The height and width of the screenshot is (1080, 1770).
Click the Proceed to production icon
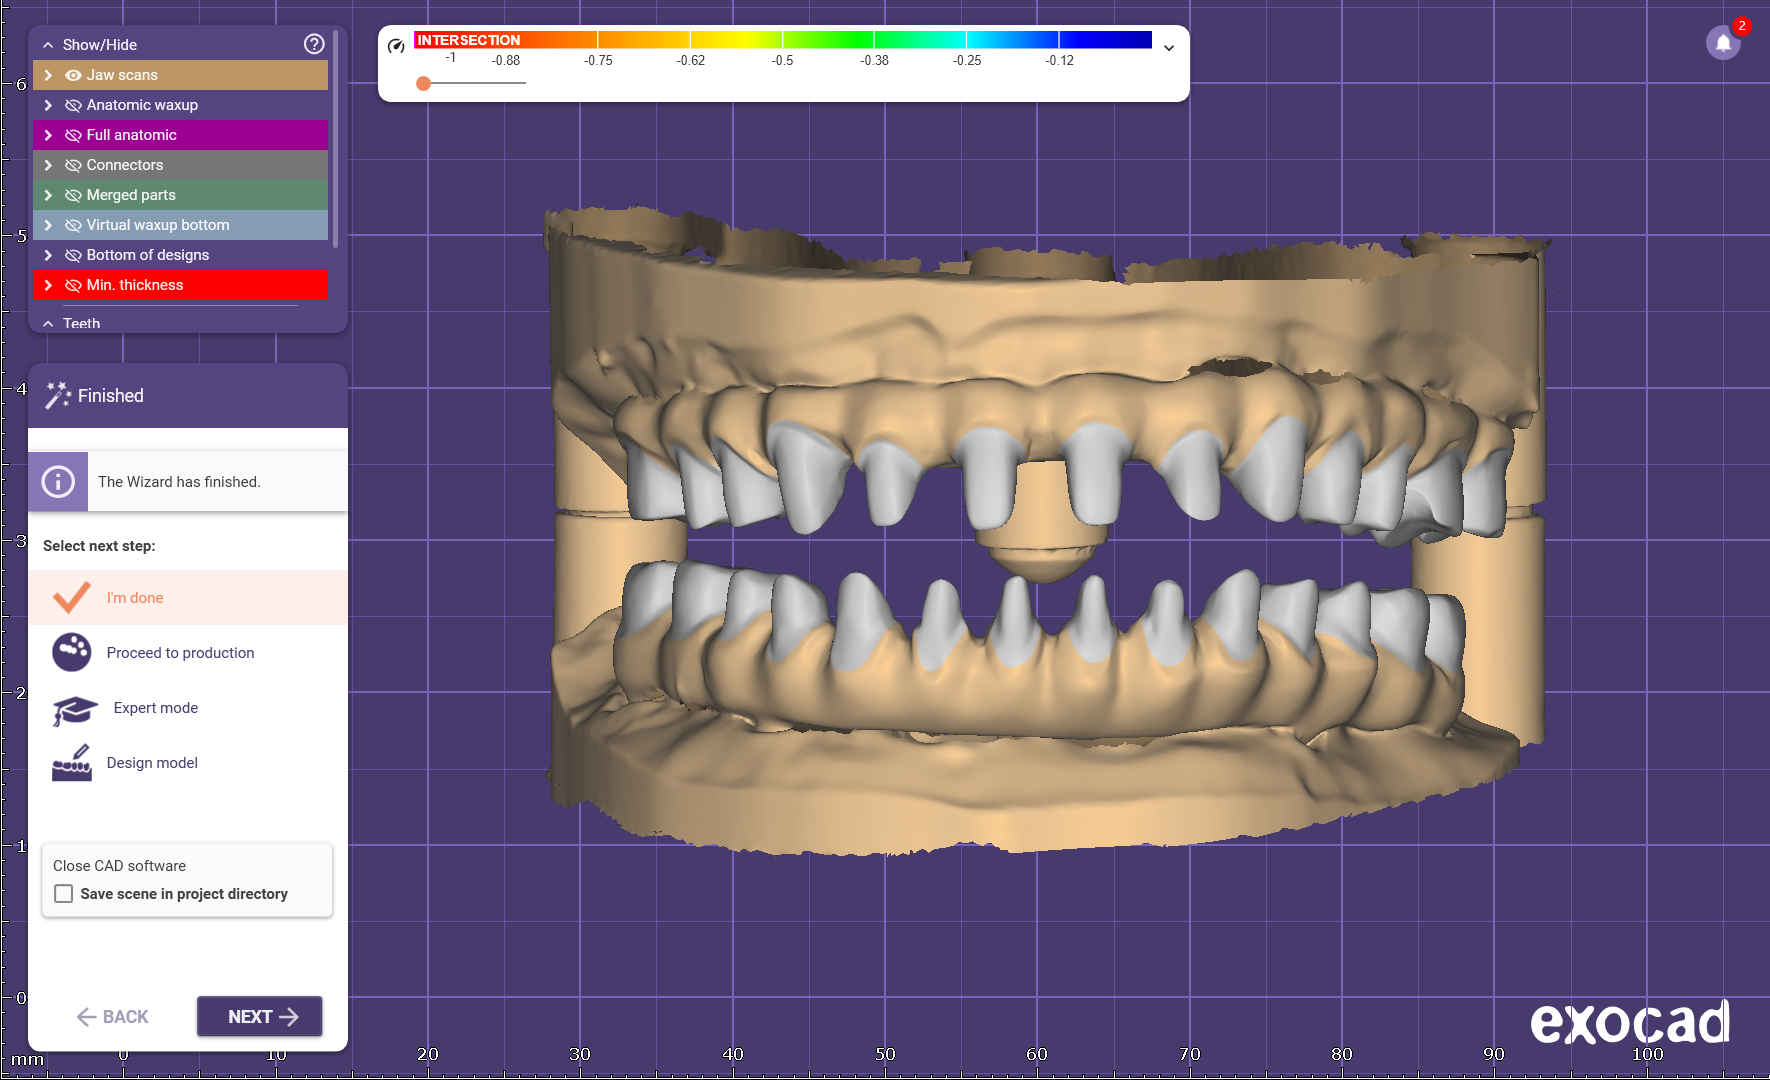click(72, 652)
